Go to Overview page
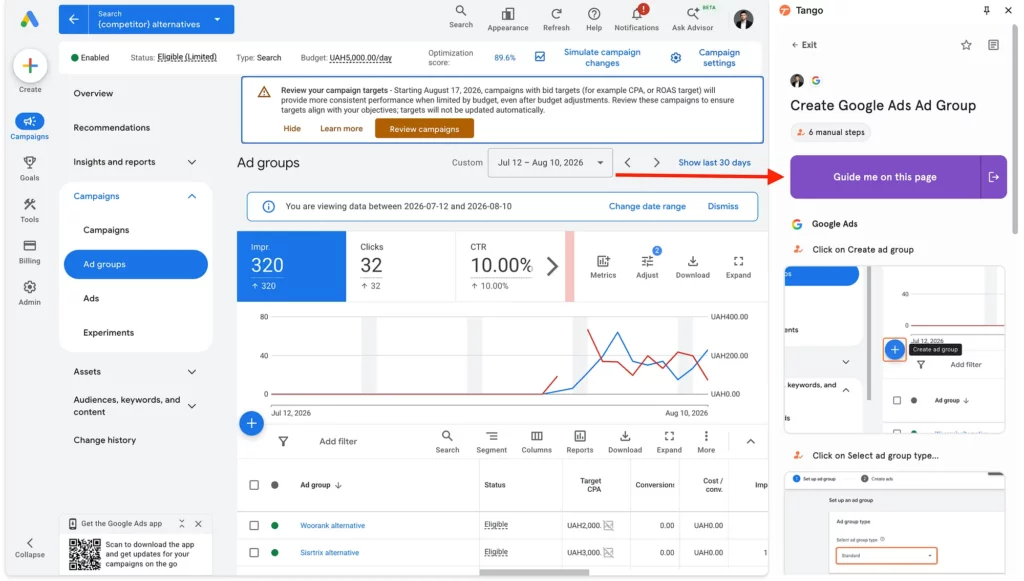The width and height of the screenshot is (1024, 581). point(93,93)
